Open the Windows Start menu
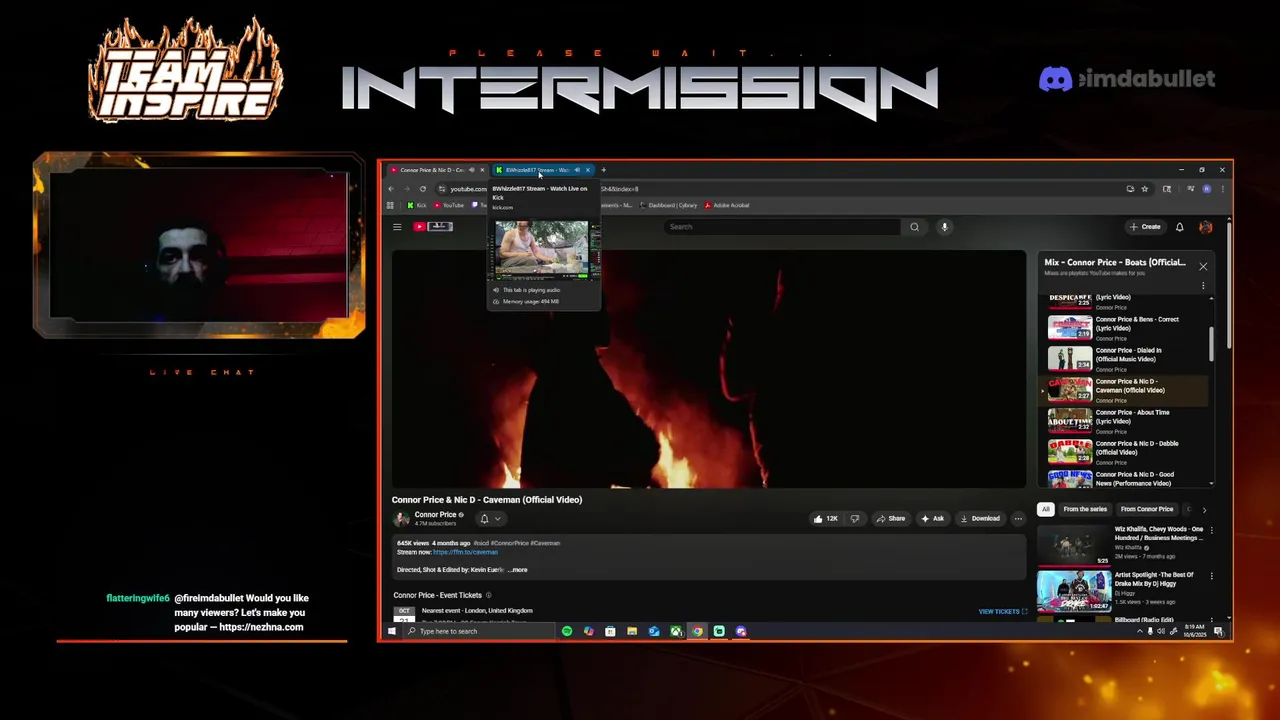 (392, 631)
